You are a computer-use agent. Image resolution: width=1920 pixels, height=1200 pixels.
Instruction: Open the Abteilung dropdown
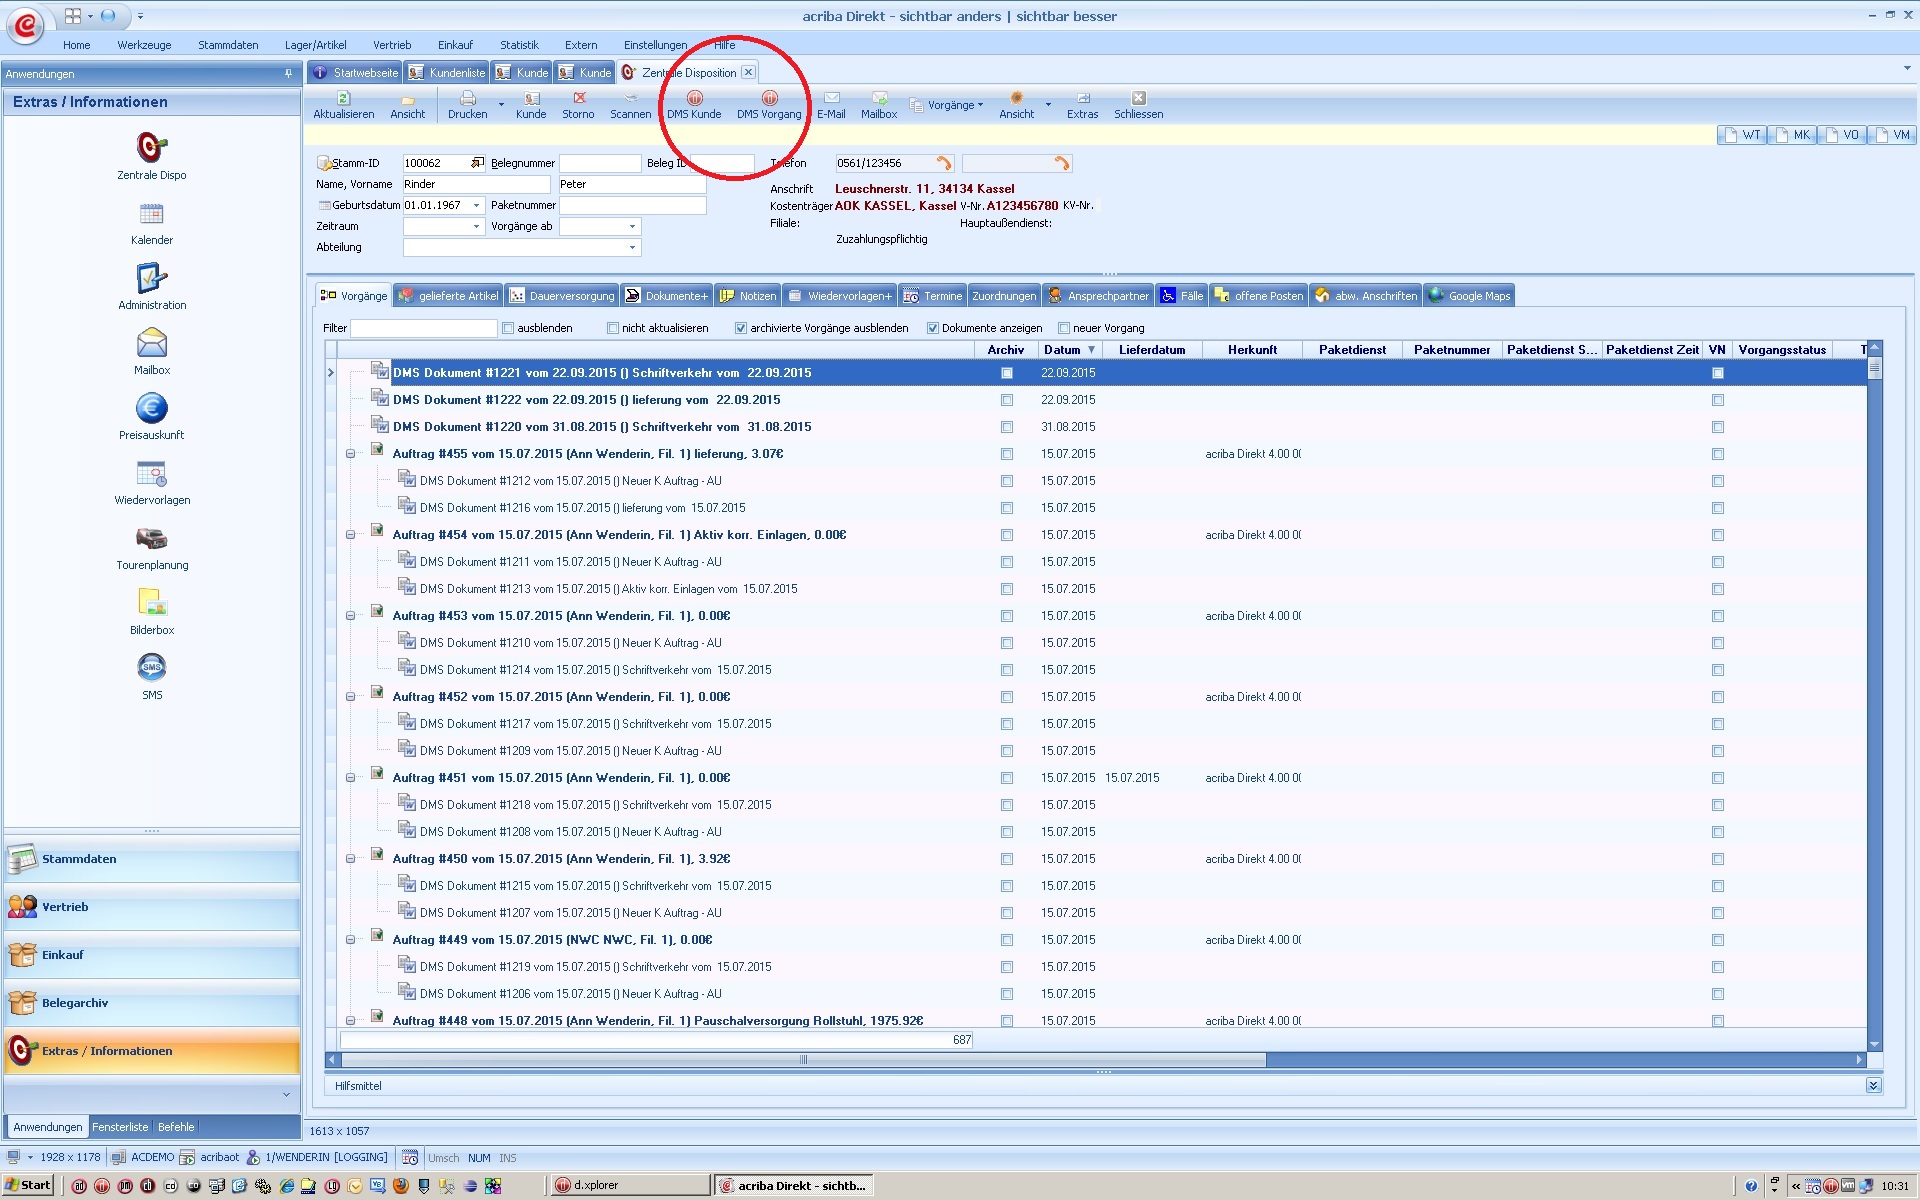coord(632,247)
